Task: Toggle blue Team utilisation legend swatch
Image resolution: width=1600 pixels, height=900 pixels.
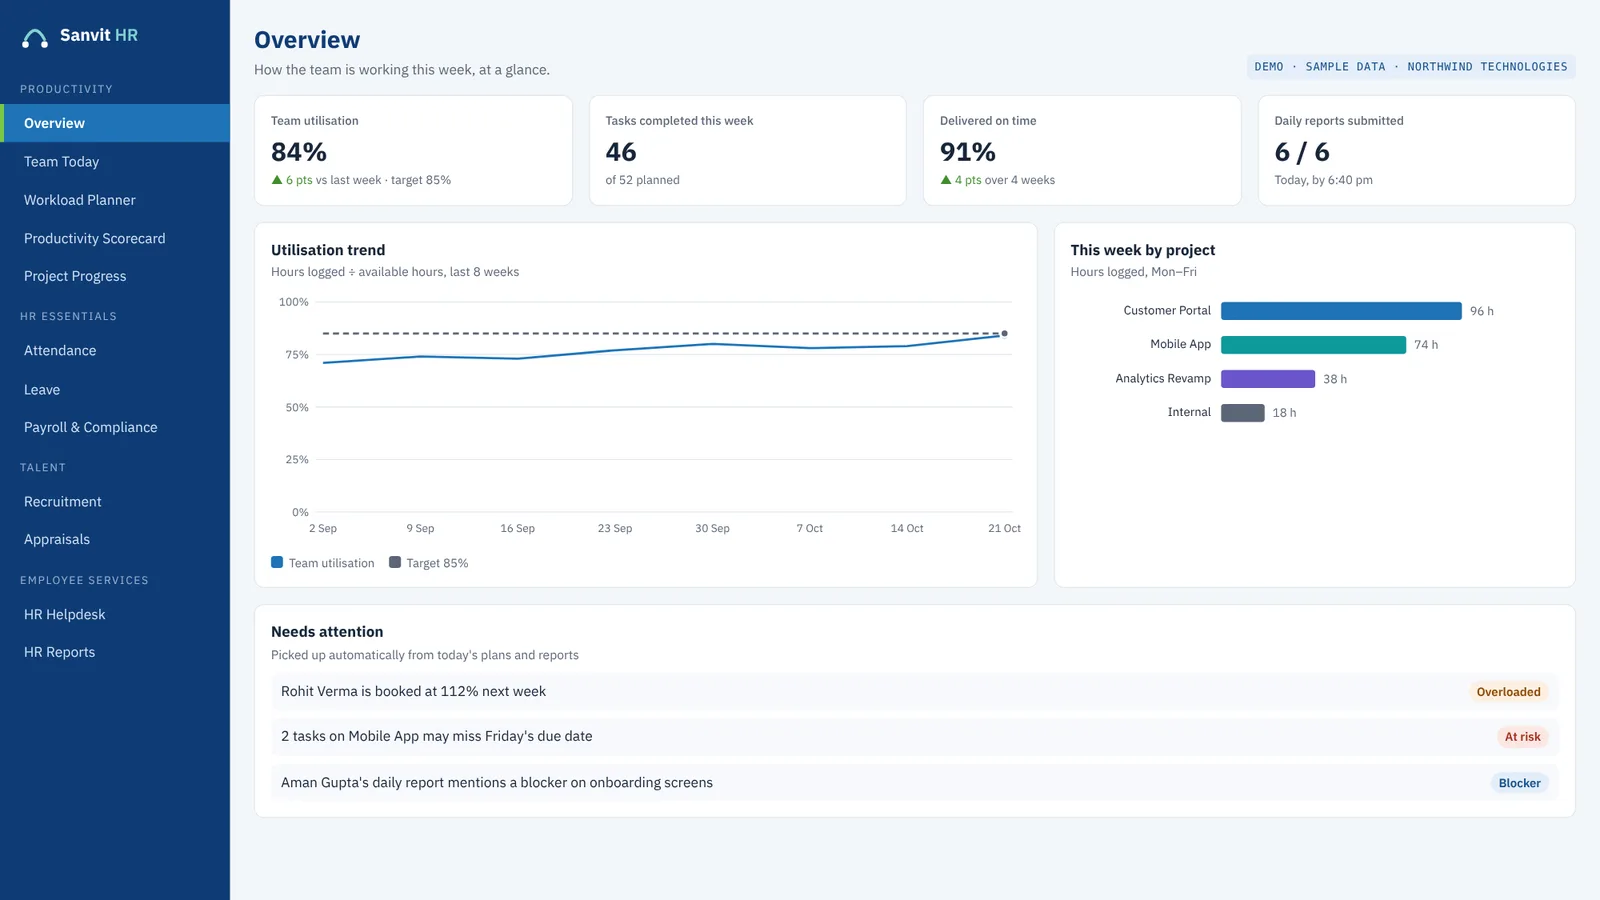Action: click(277, 562)
